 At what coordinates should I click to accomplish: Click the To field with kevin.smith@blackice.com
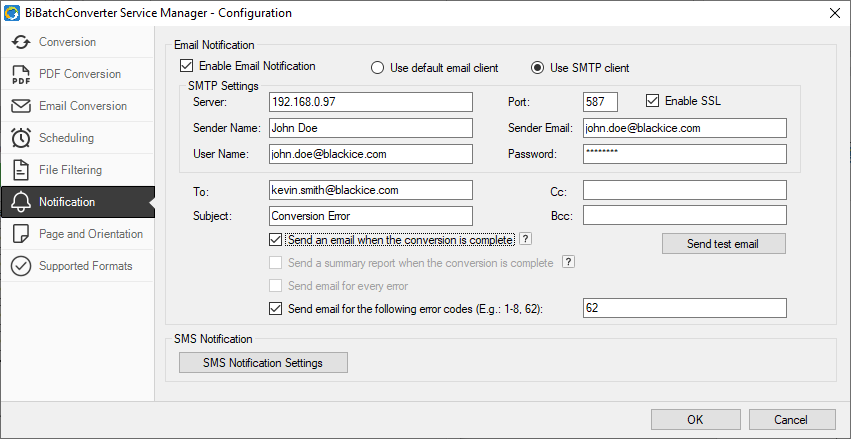[371, 190]
